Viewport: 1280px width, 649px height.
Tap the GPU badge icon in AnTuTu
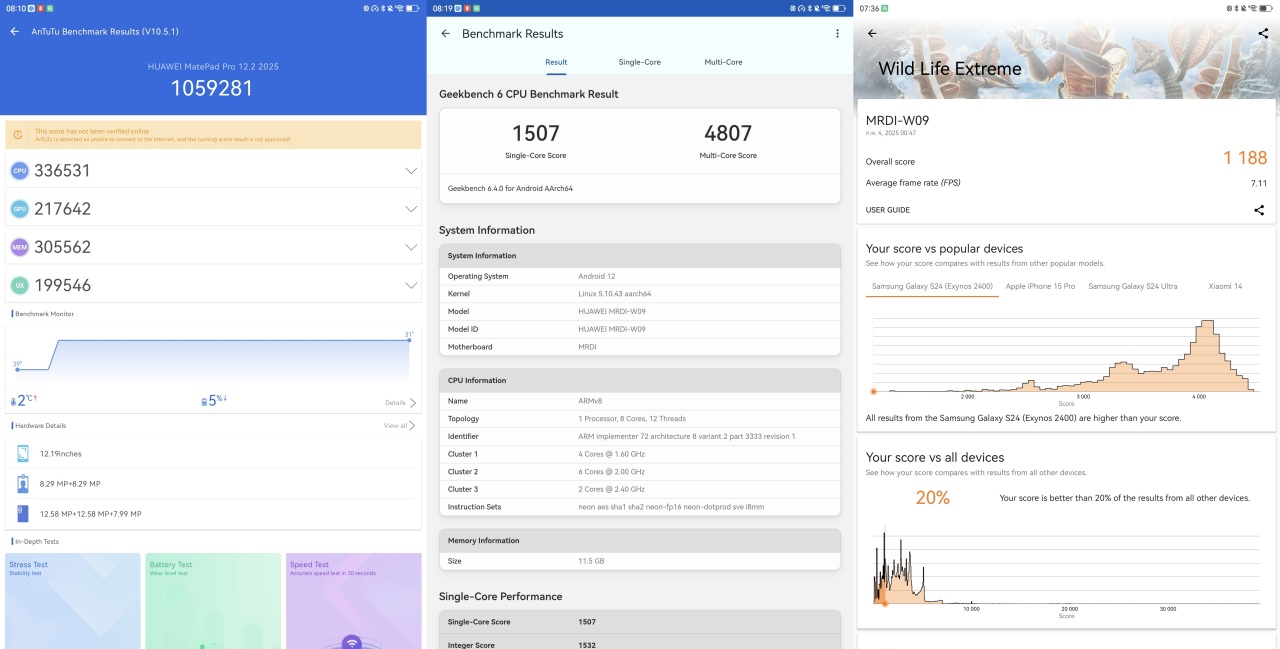(x=19, y=209)
